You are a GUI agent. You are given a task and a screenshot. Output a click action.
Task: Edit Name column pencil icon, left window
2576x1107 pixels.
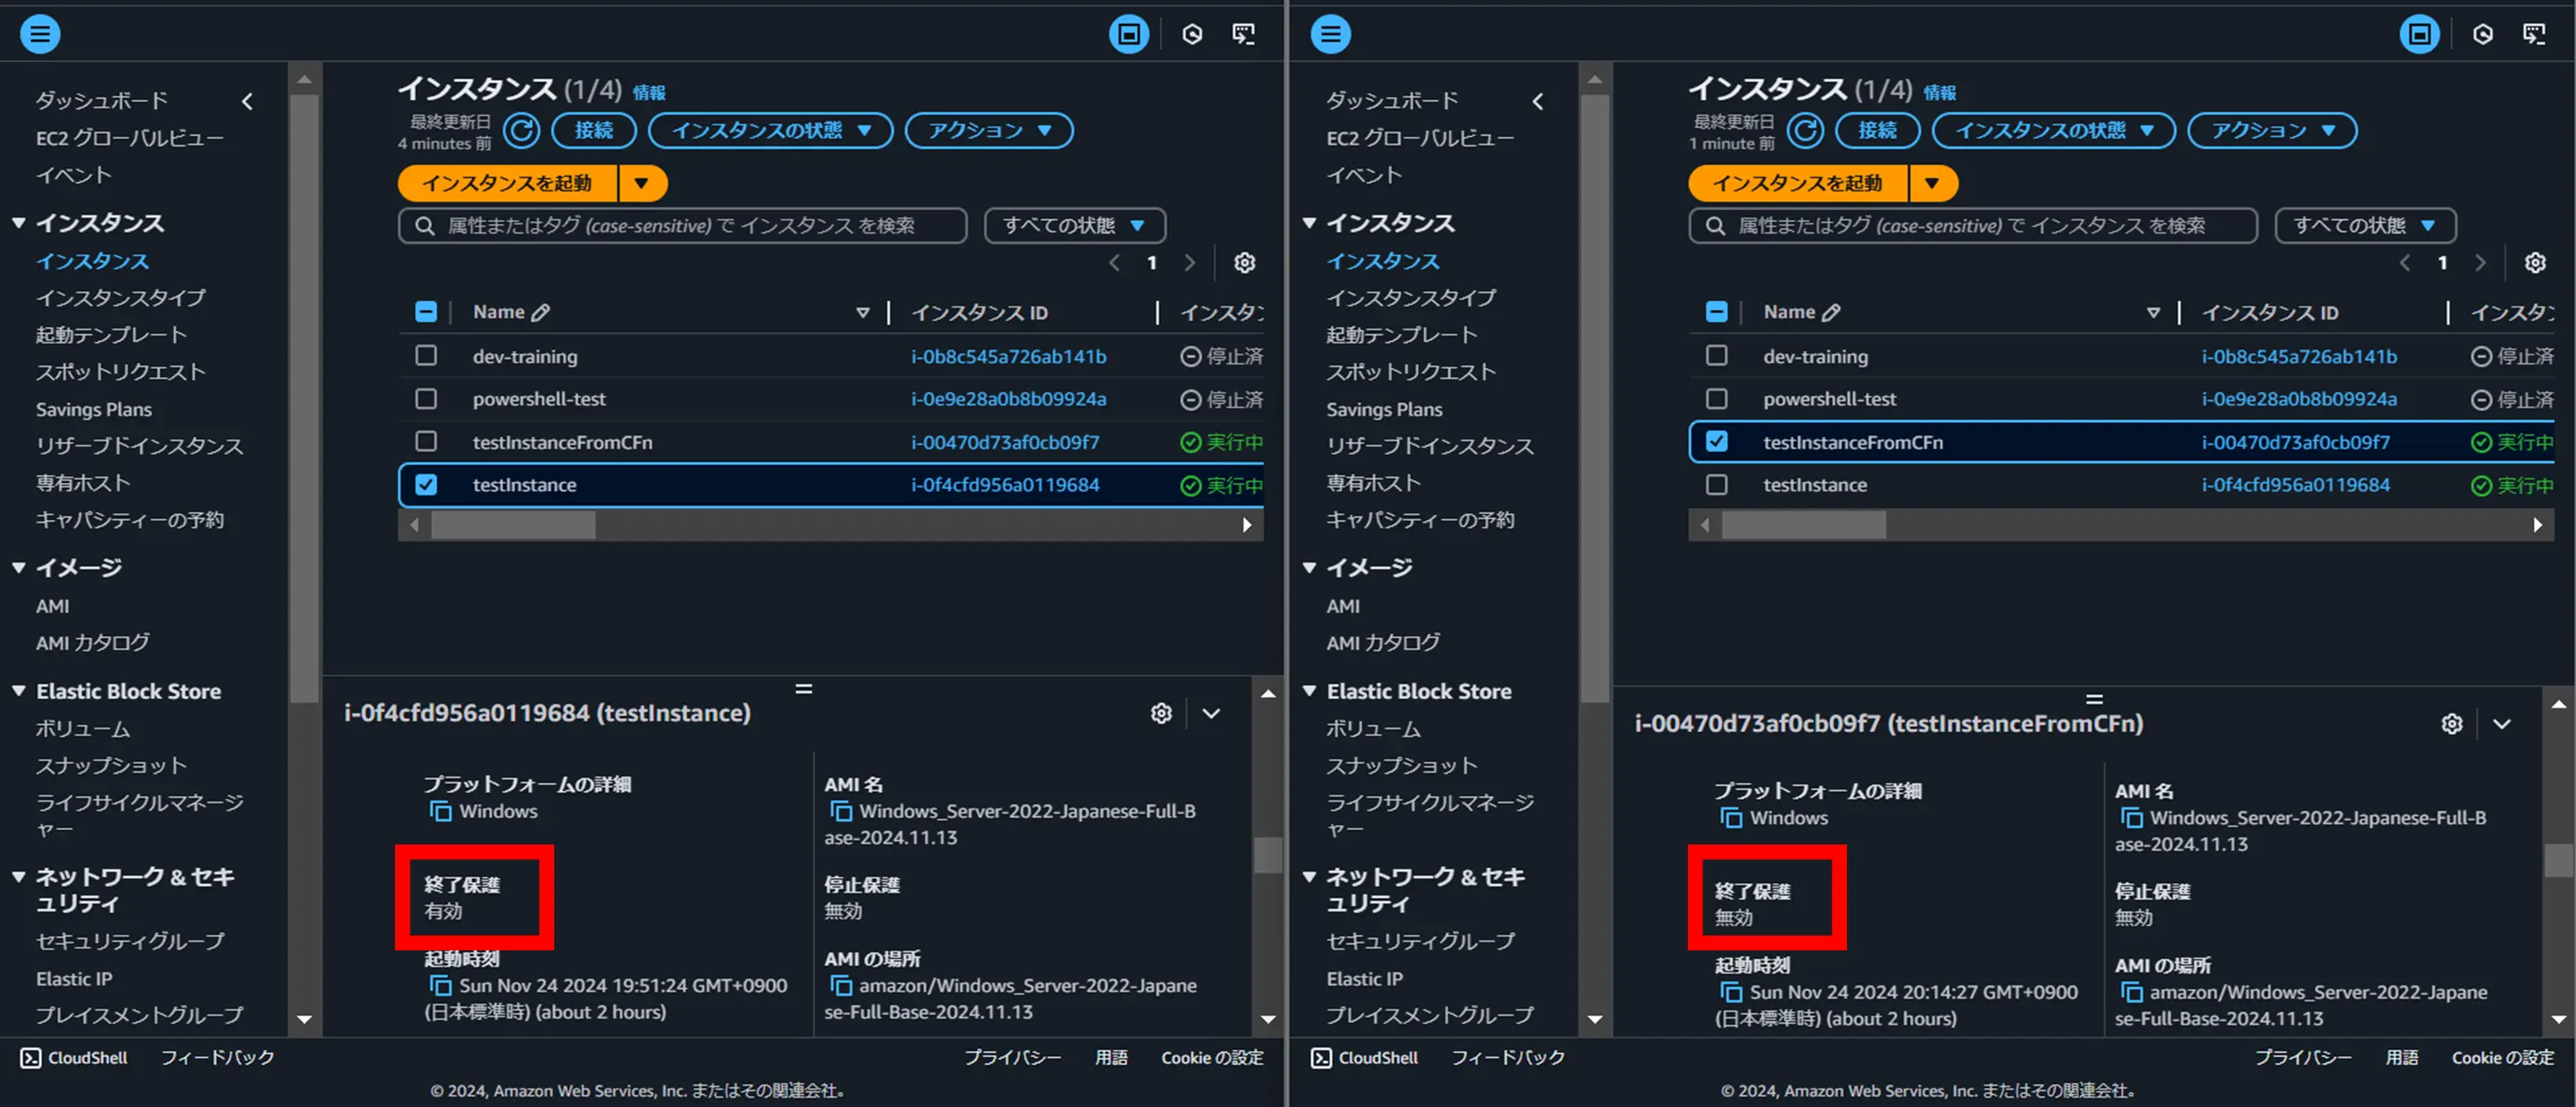coord(541,313)
